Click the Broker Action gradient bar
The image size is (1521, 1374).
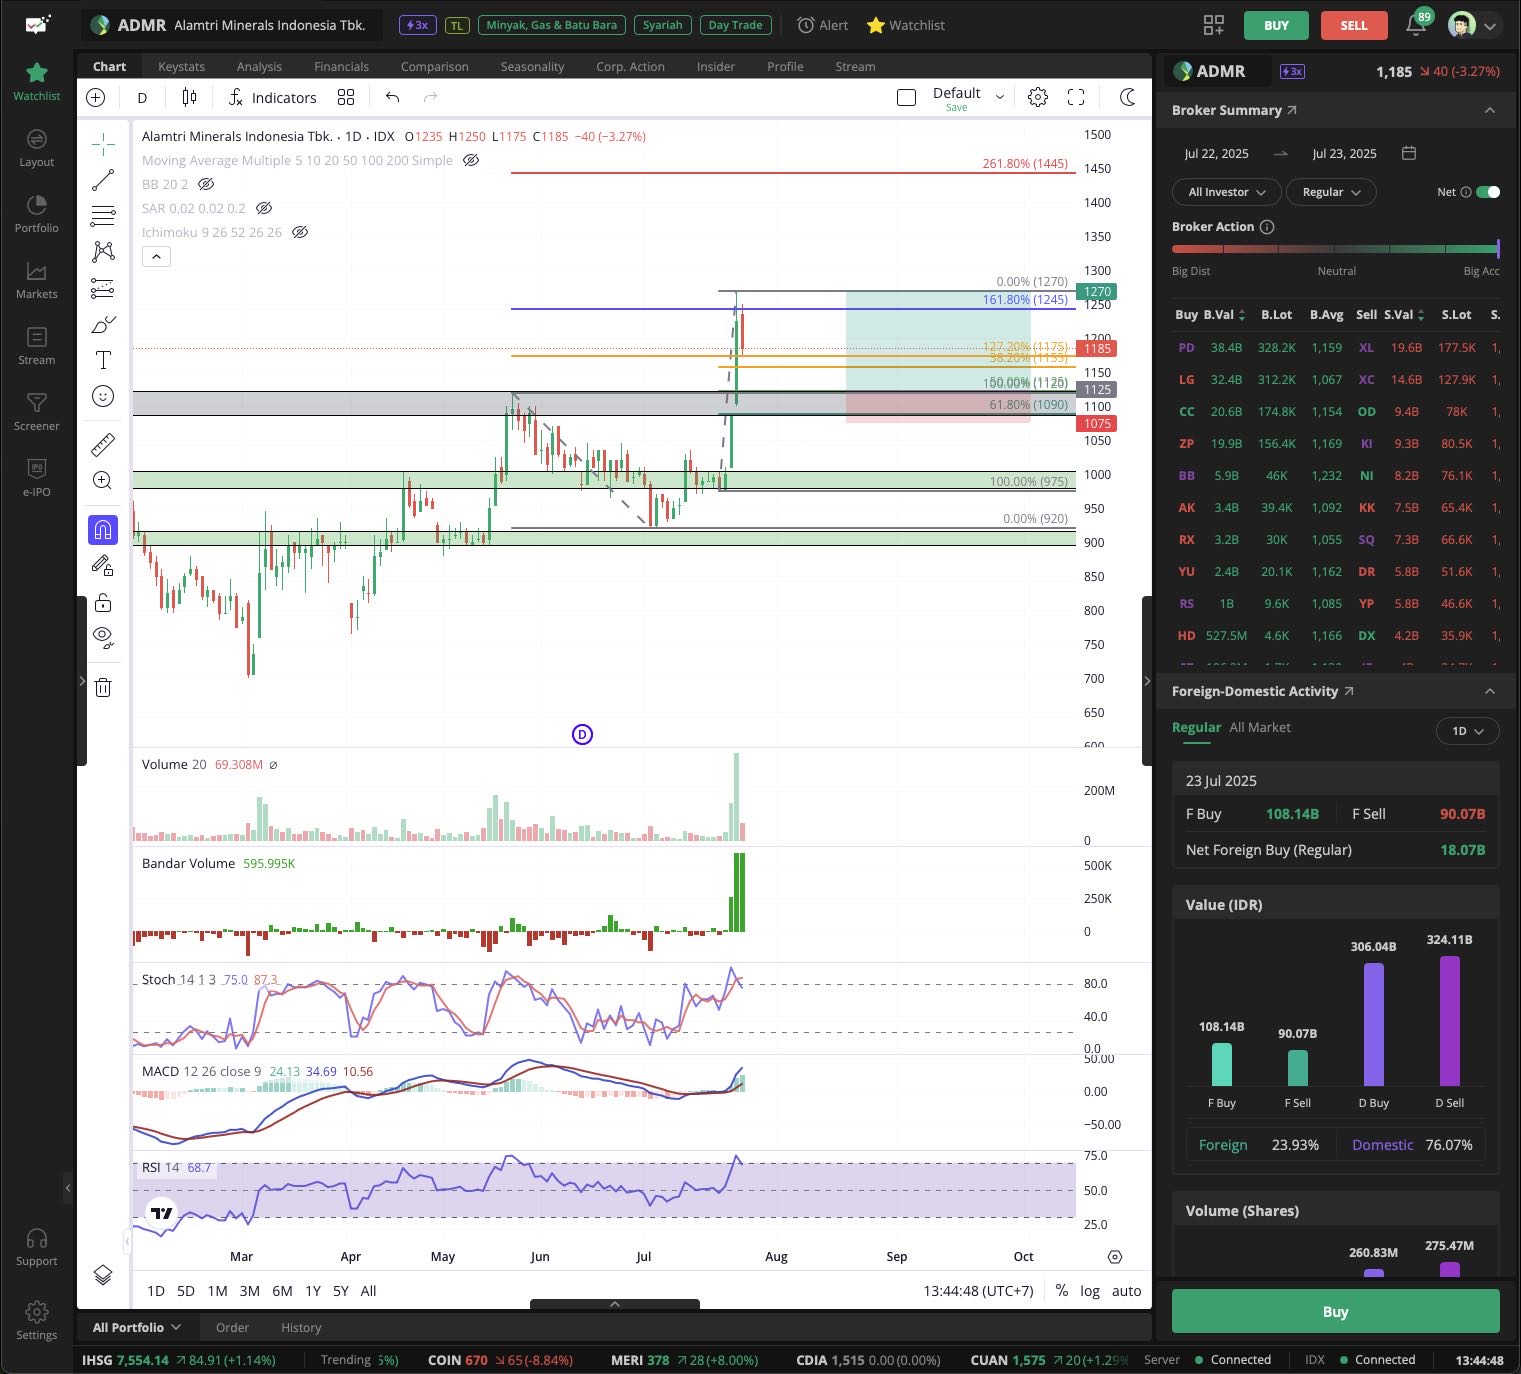[1335, 248]
